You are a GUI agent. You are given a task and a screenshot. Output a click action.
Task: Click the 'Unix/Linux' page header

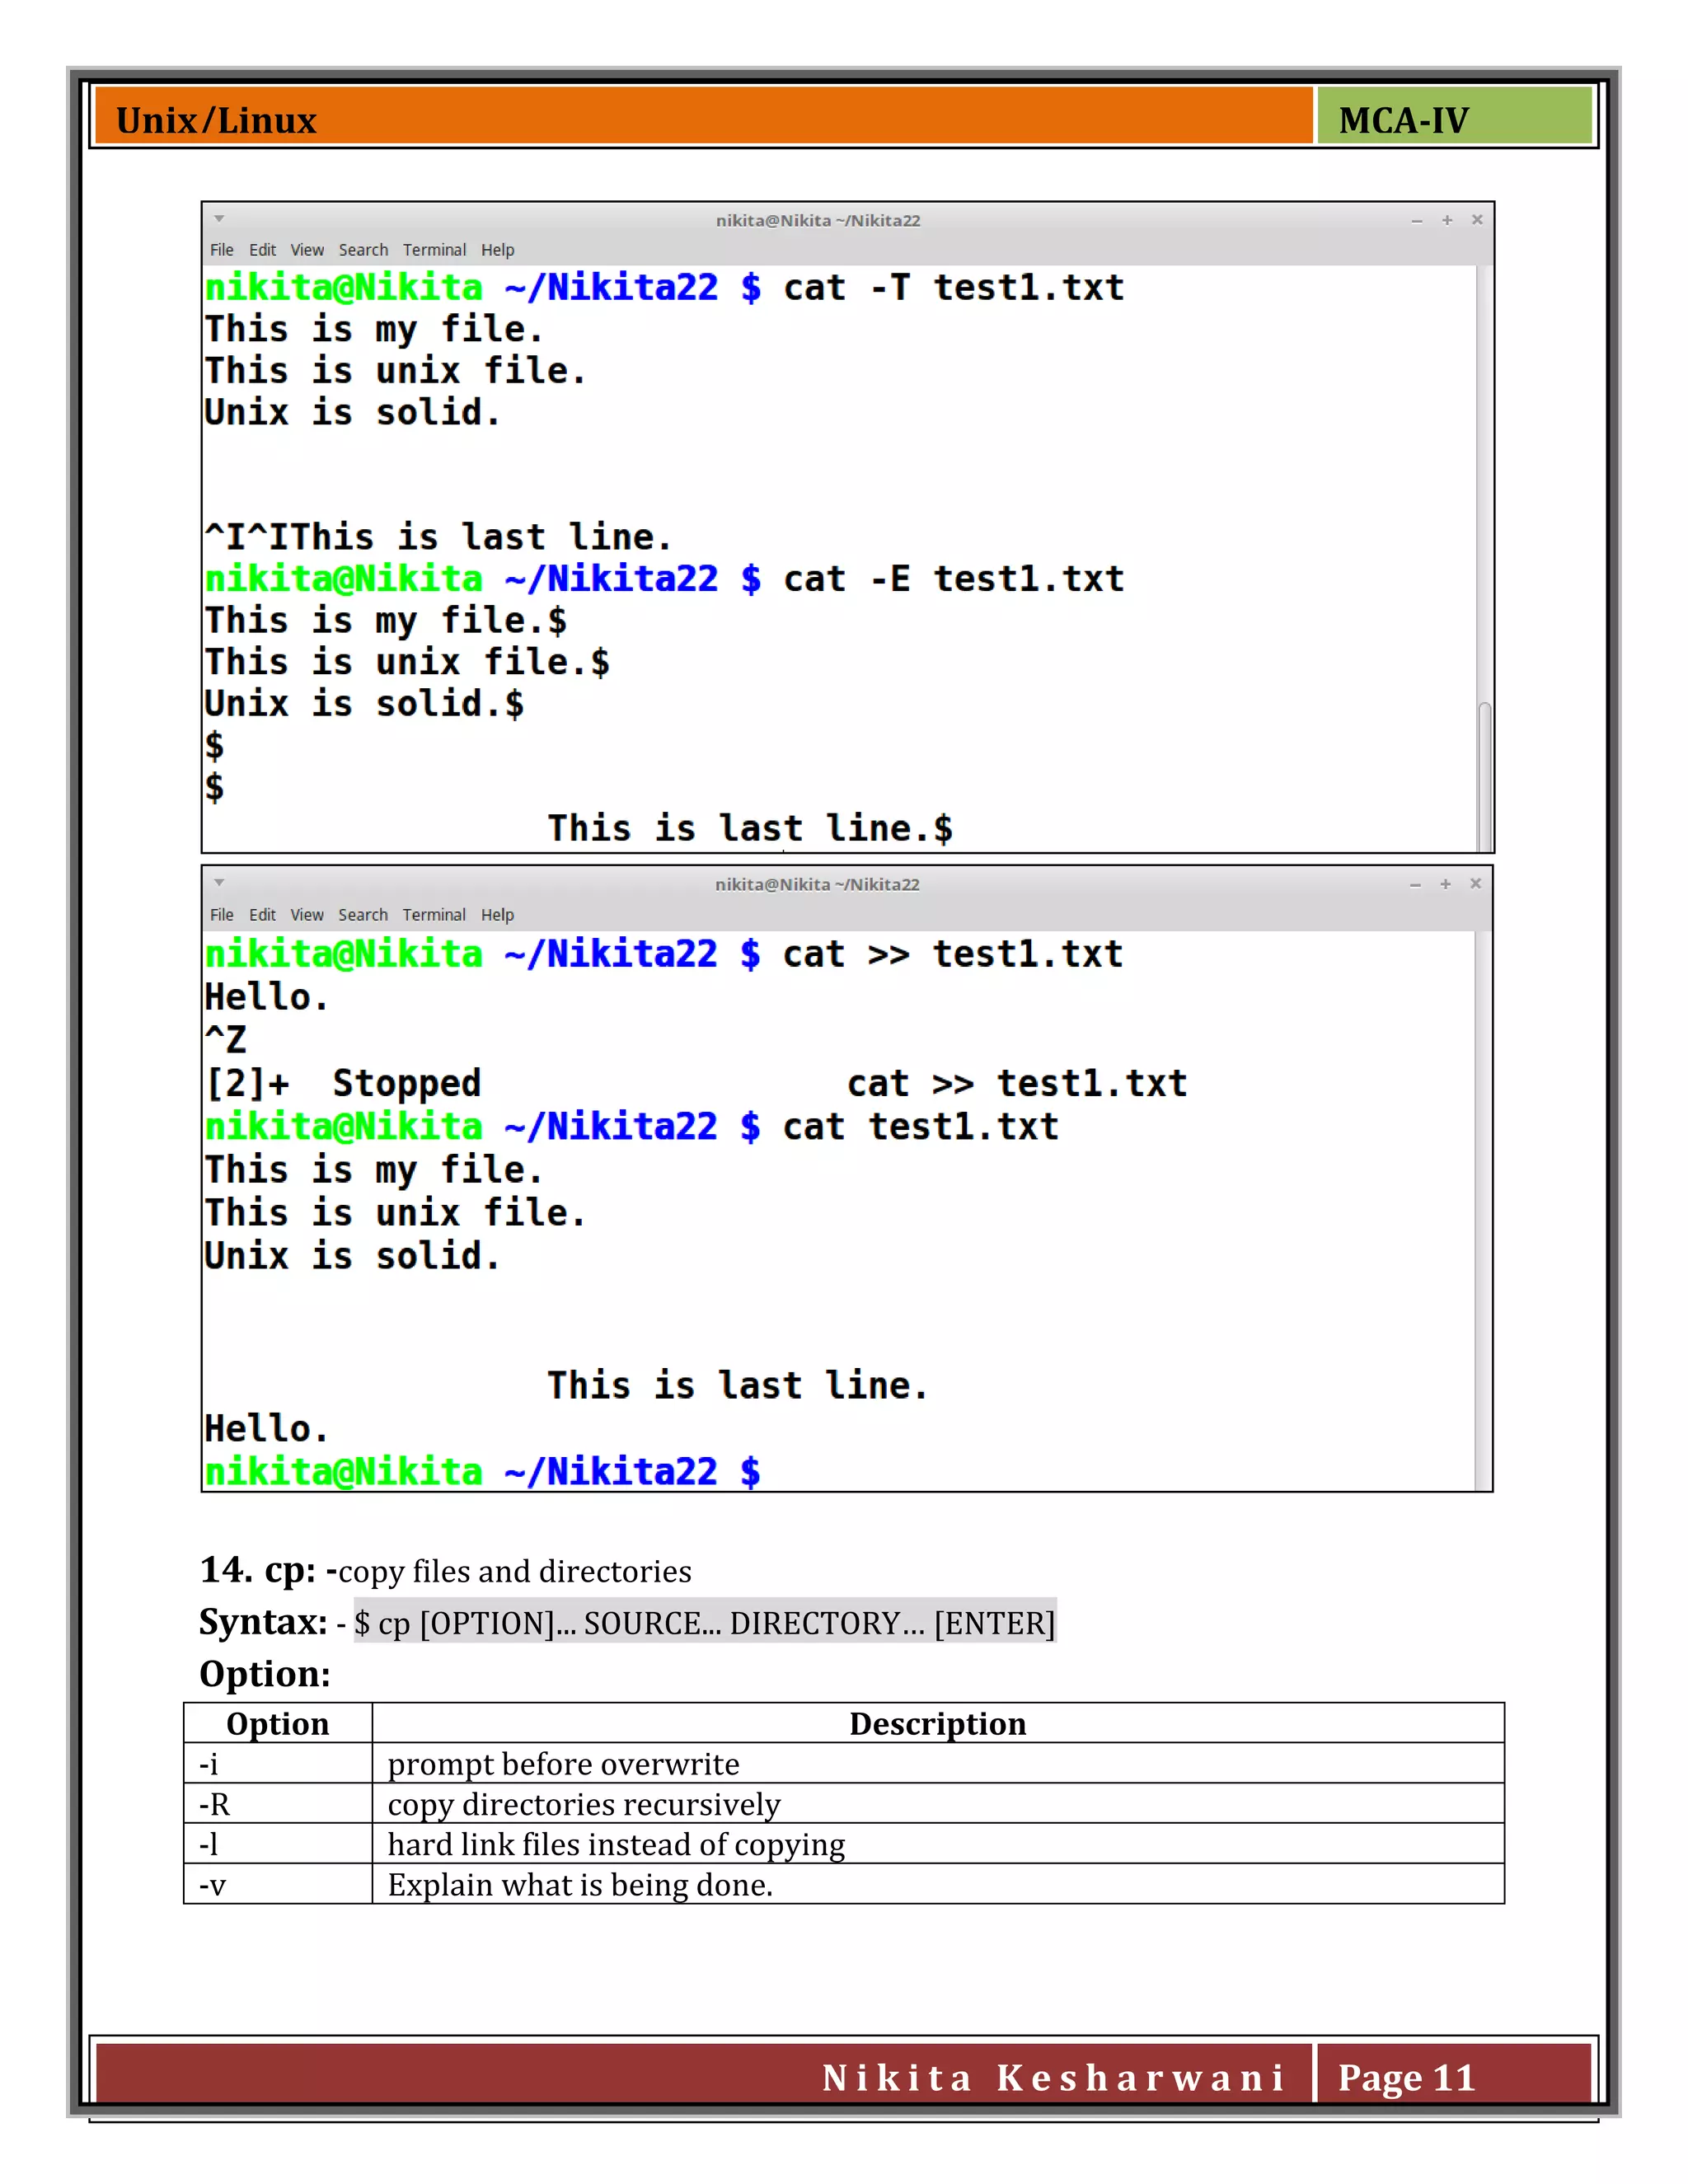(216, 120)
